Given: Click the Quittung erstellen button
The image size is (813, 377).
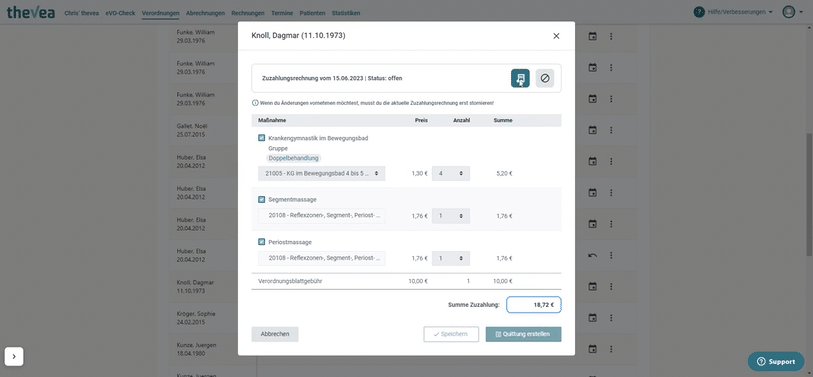Looking at the screenshot, I should [x=523, y=334].
